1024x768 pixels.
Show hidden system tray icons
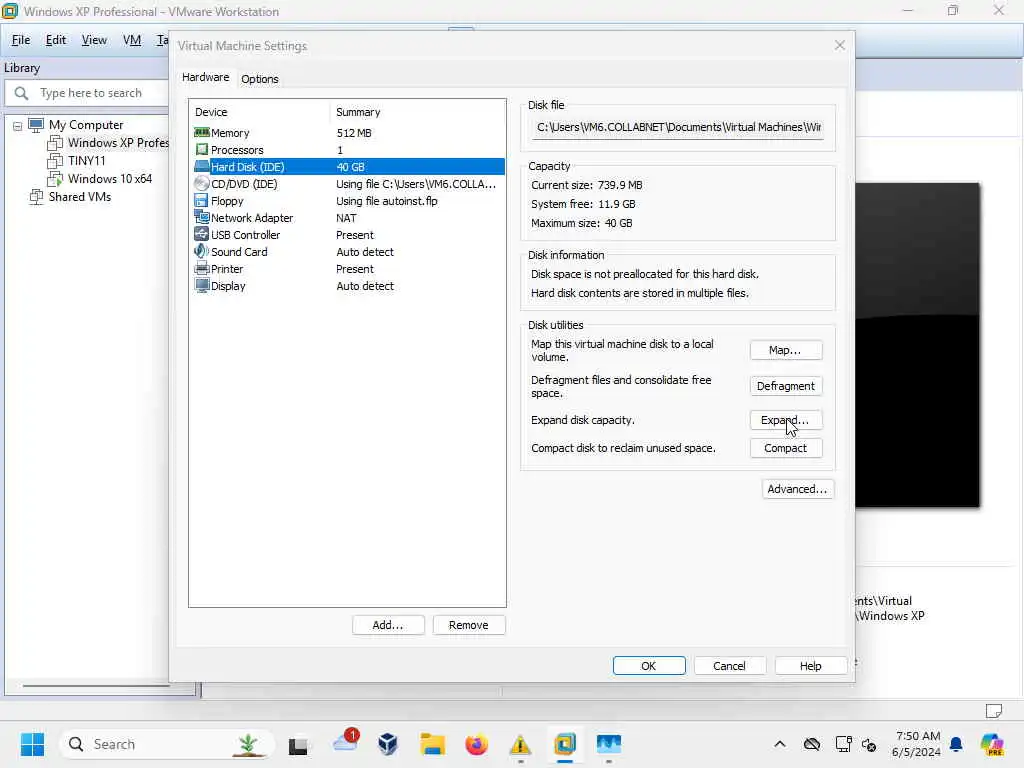tap(780, 744)
